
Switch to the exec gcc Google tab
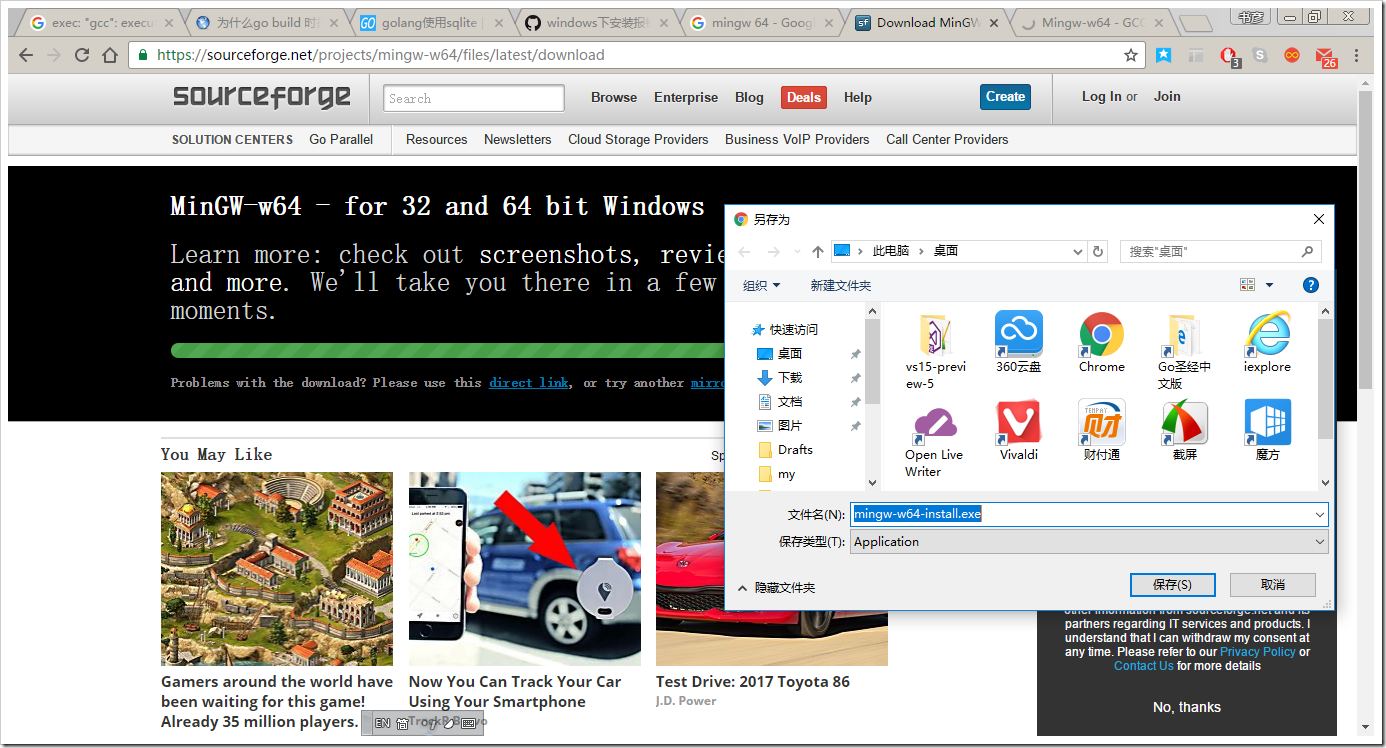[103, 23]
